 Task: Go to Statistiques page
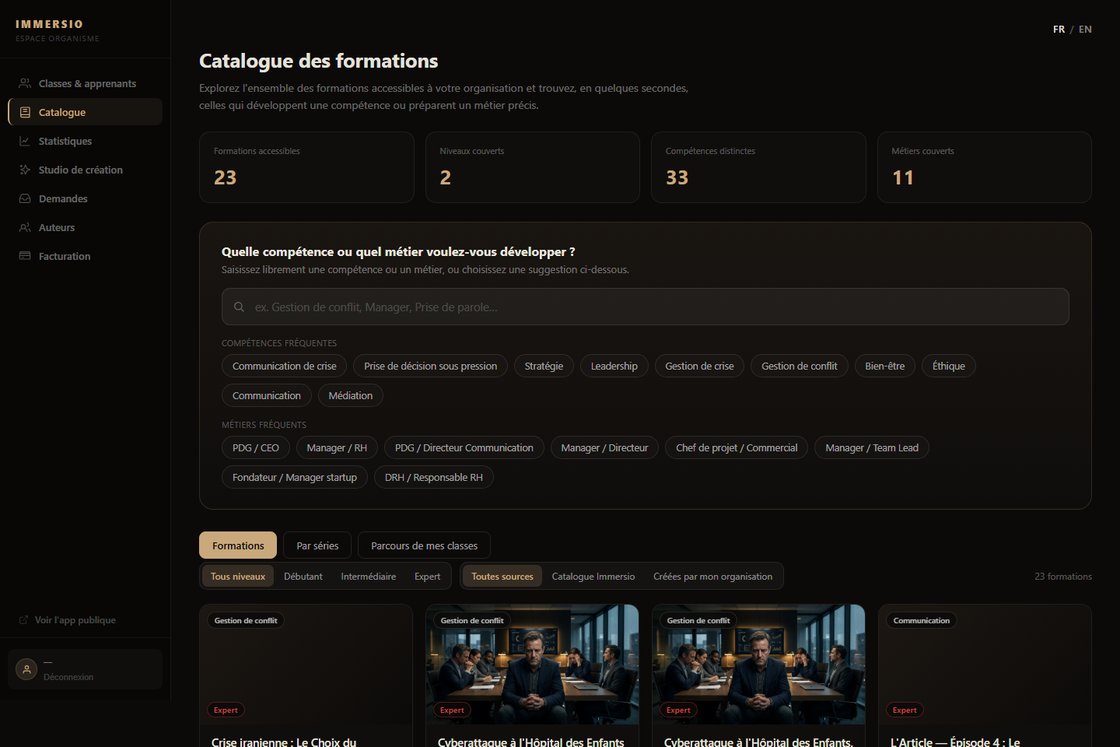click(x=85, y=141)
